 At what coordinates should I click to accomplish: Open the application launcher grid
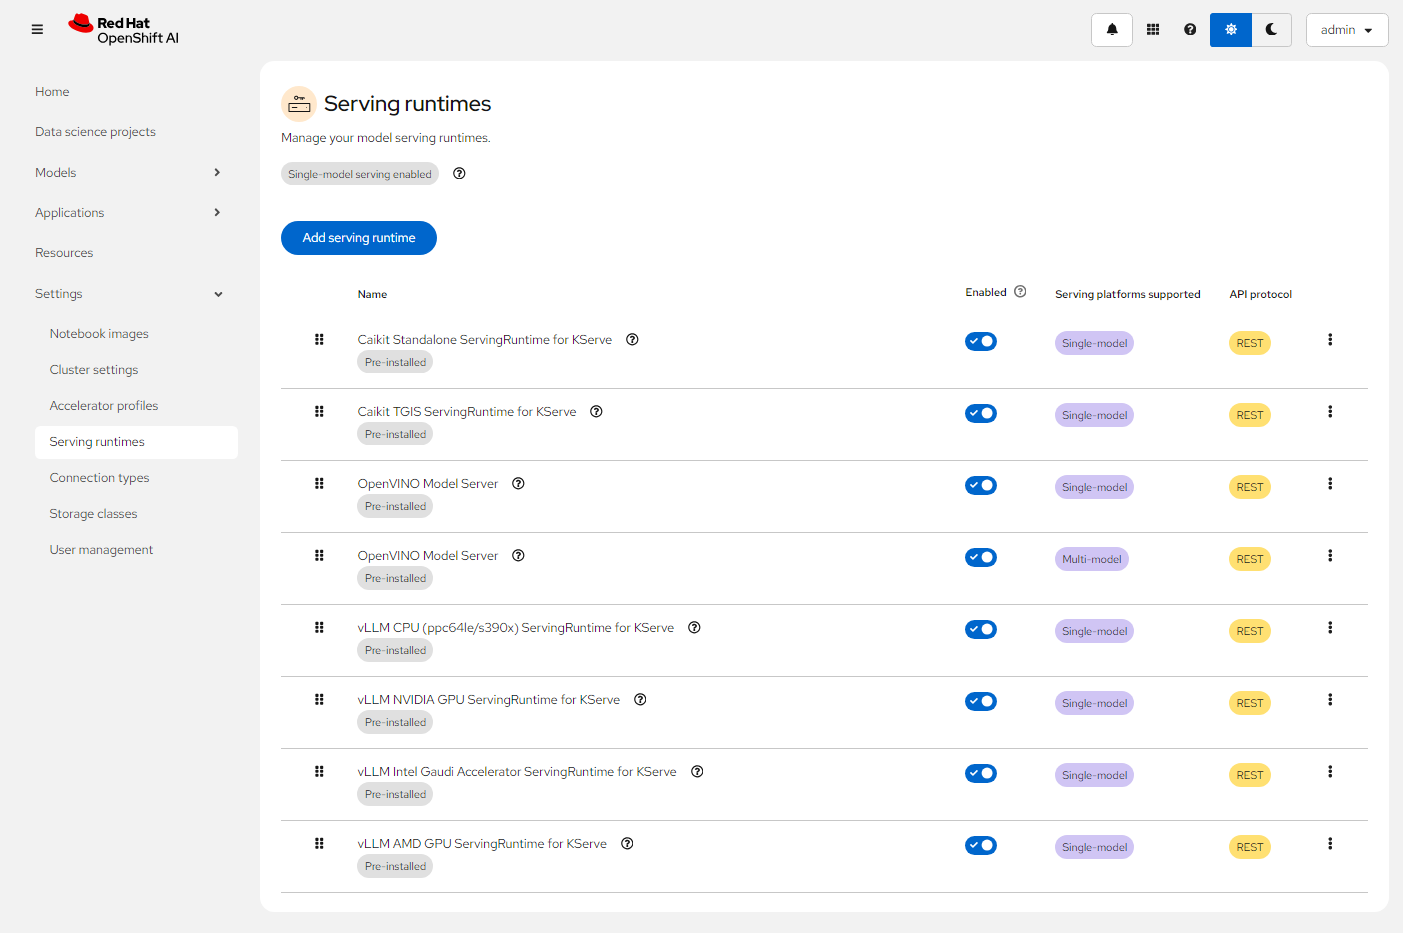click(1153, 30)
